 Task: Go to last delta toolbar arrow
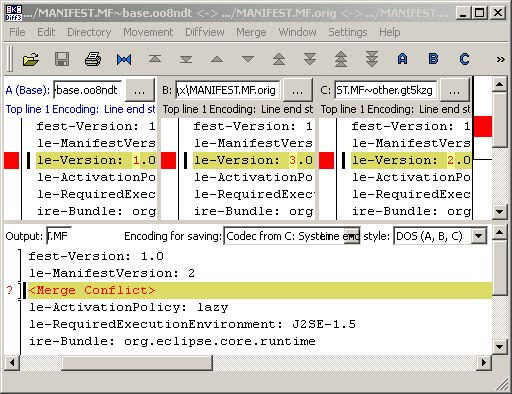coord(186,59)
